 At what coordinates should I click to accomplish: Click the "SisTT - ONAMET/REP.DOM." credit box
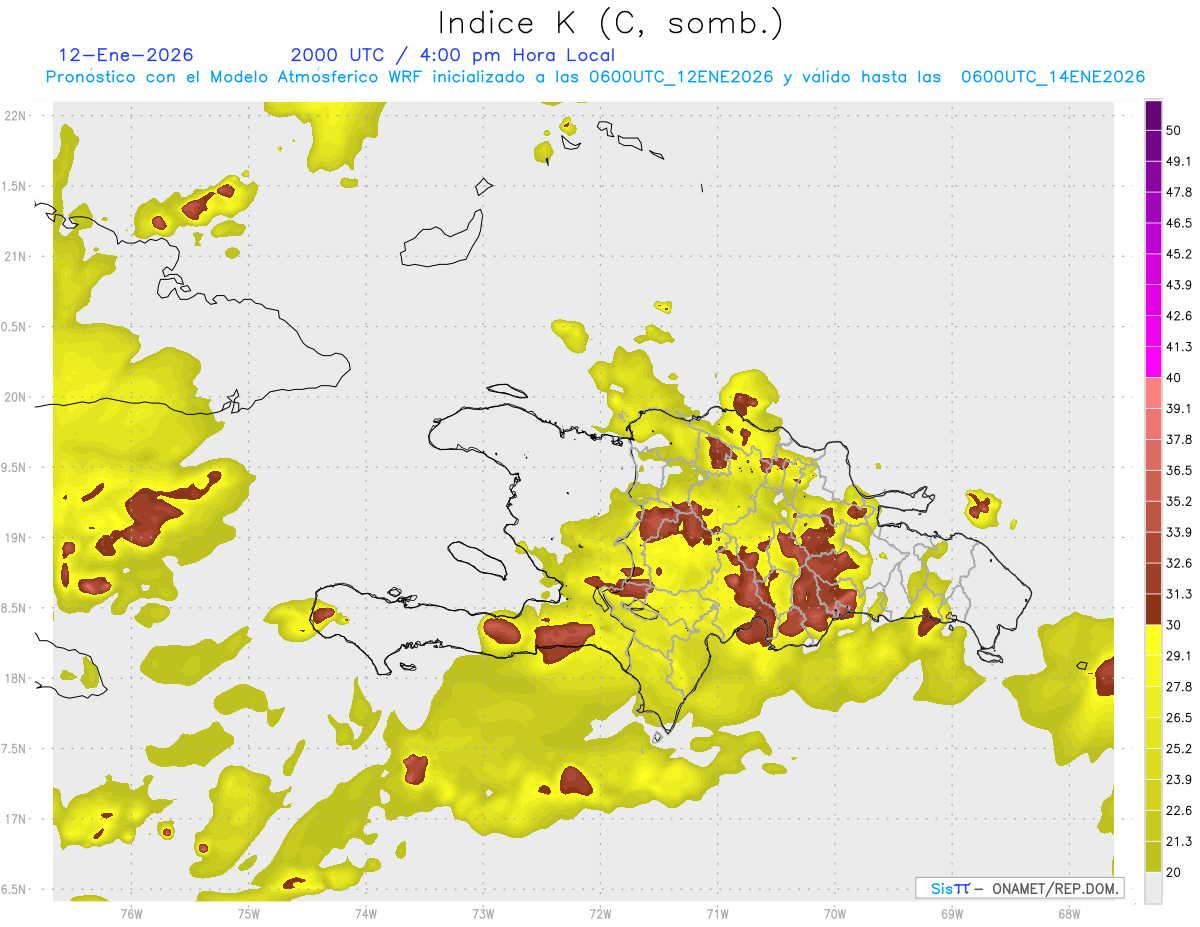1019,888
